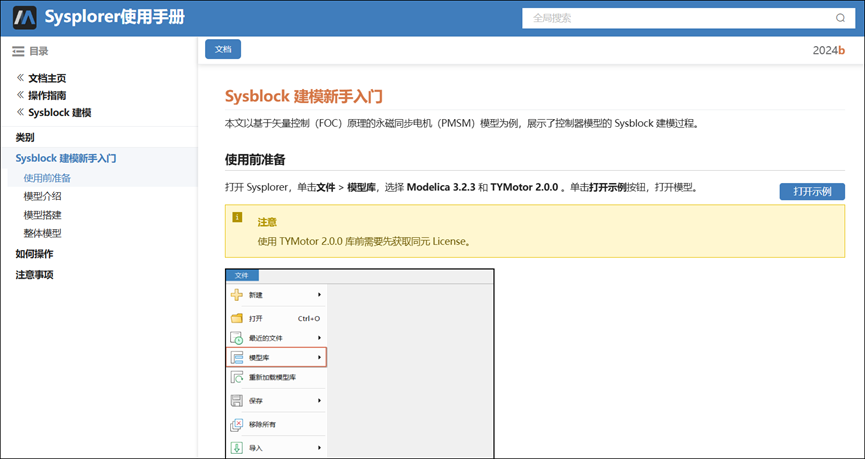Screen dimensions: 865x459
Task: Open the Sysblock 建模 sidebar link
Action: coord(60,113)
